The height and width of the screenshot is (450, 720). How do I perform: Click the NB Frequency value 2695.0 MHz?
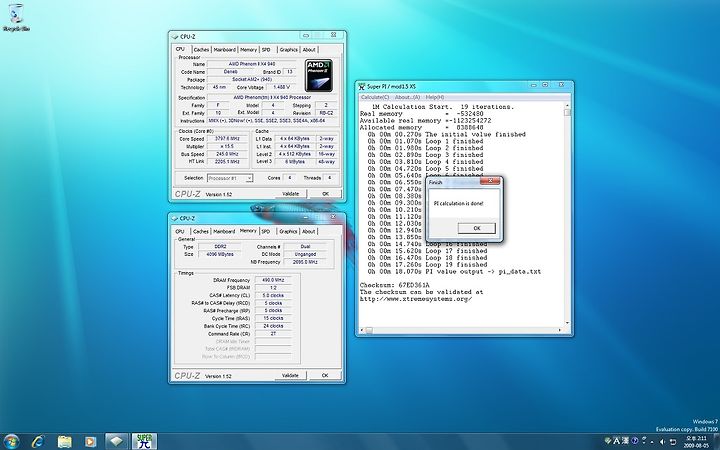click(305, 262)
